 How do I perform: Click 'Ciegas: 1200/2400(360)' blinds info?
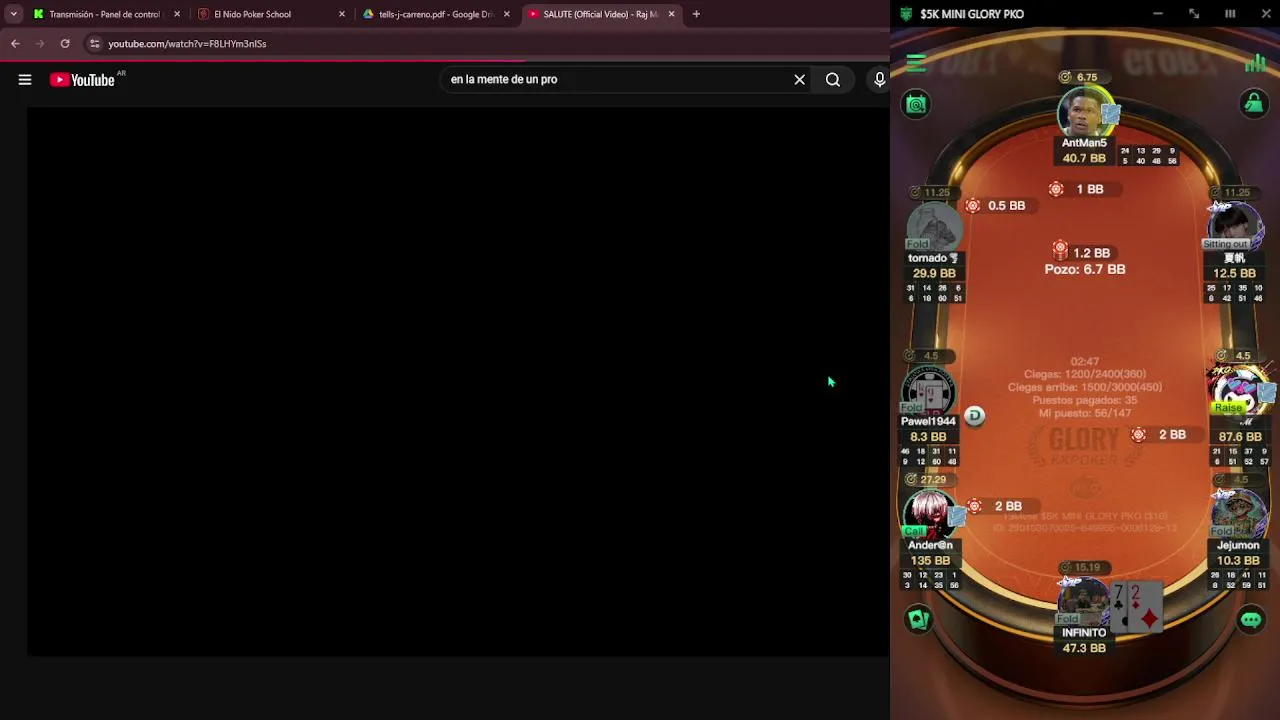pyautogui.click(x=1085, y=374)
